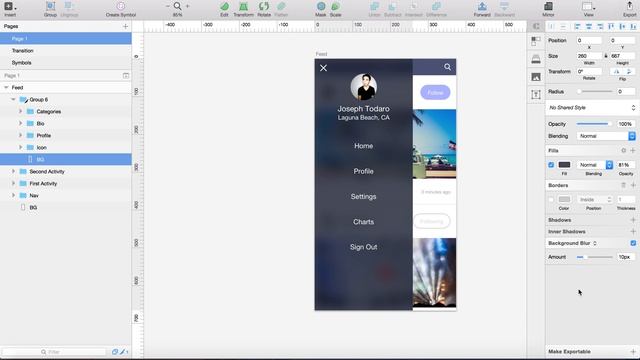The image size is (640, 360).
Task: Select the Symbols page
Action: [66, 63]
